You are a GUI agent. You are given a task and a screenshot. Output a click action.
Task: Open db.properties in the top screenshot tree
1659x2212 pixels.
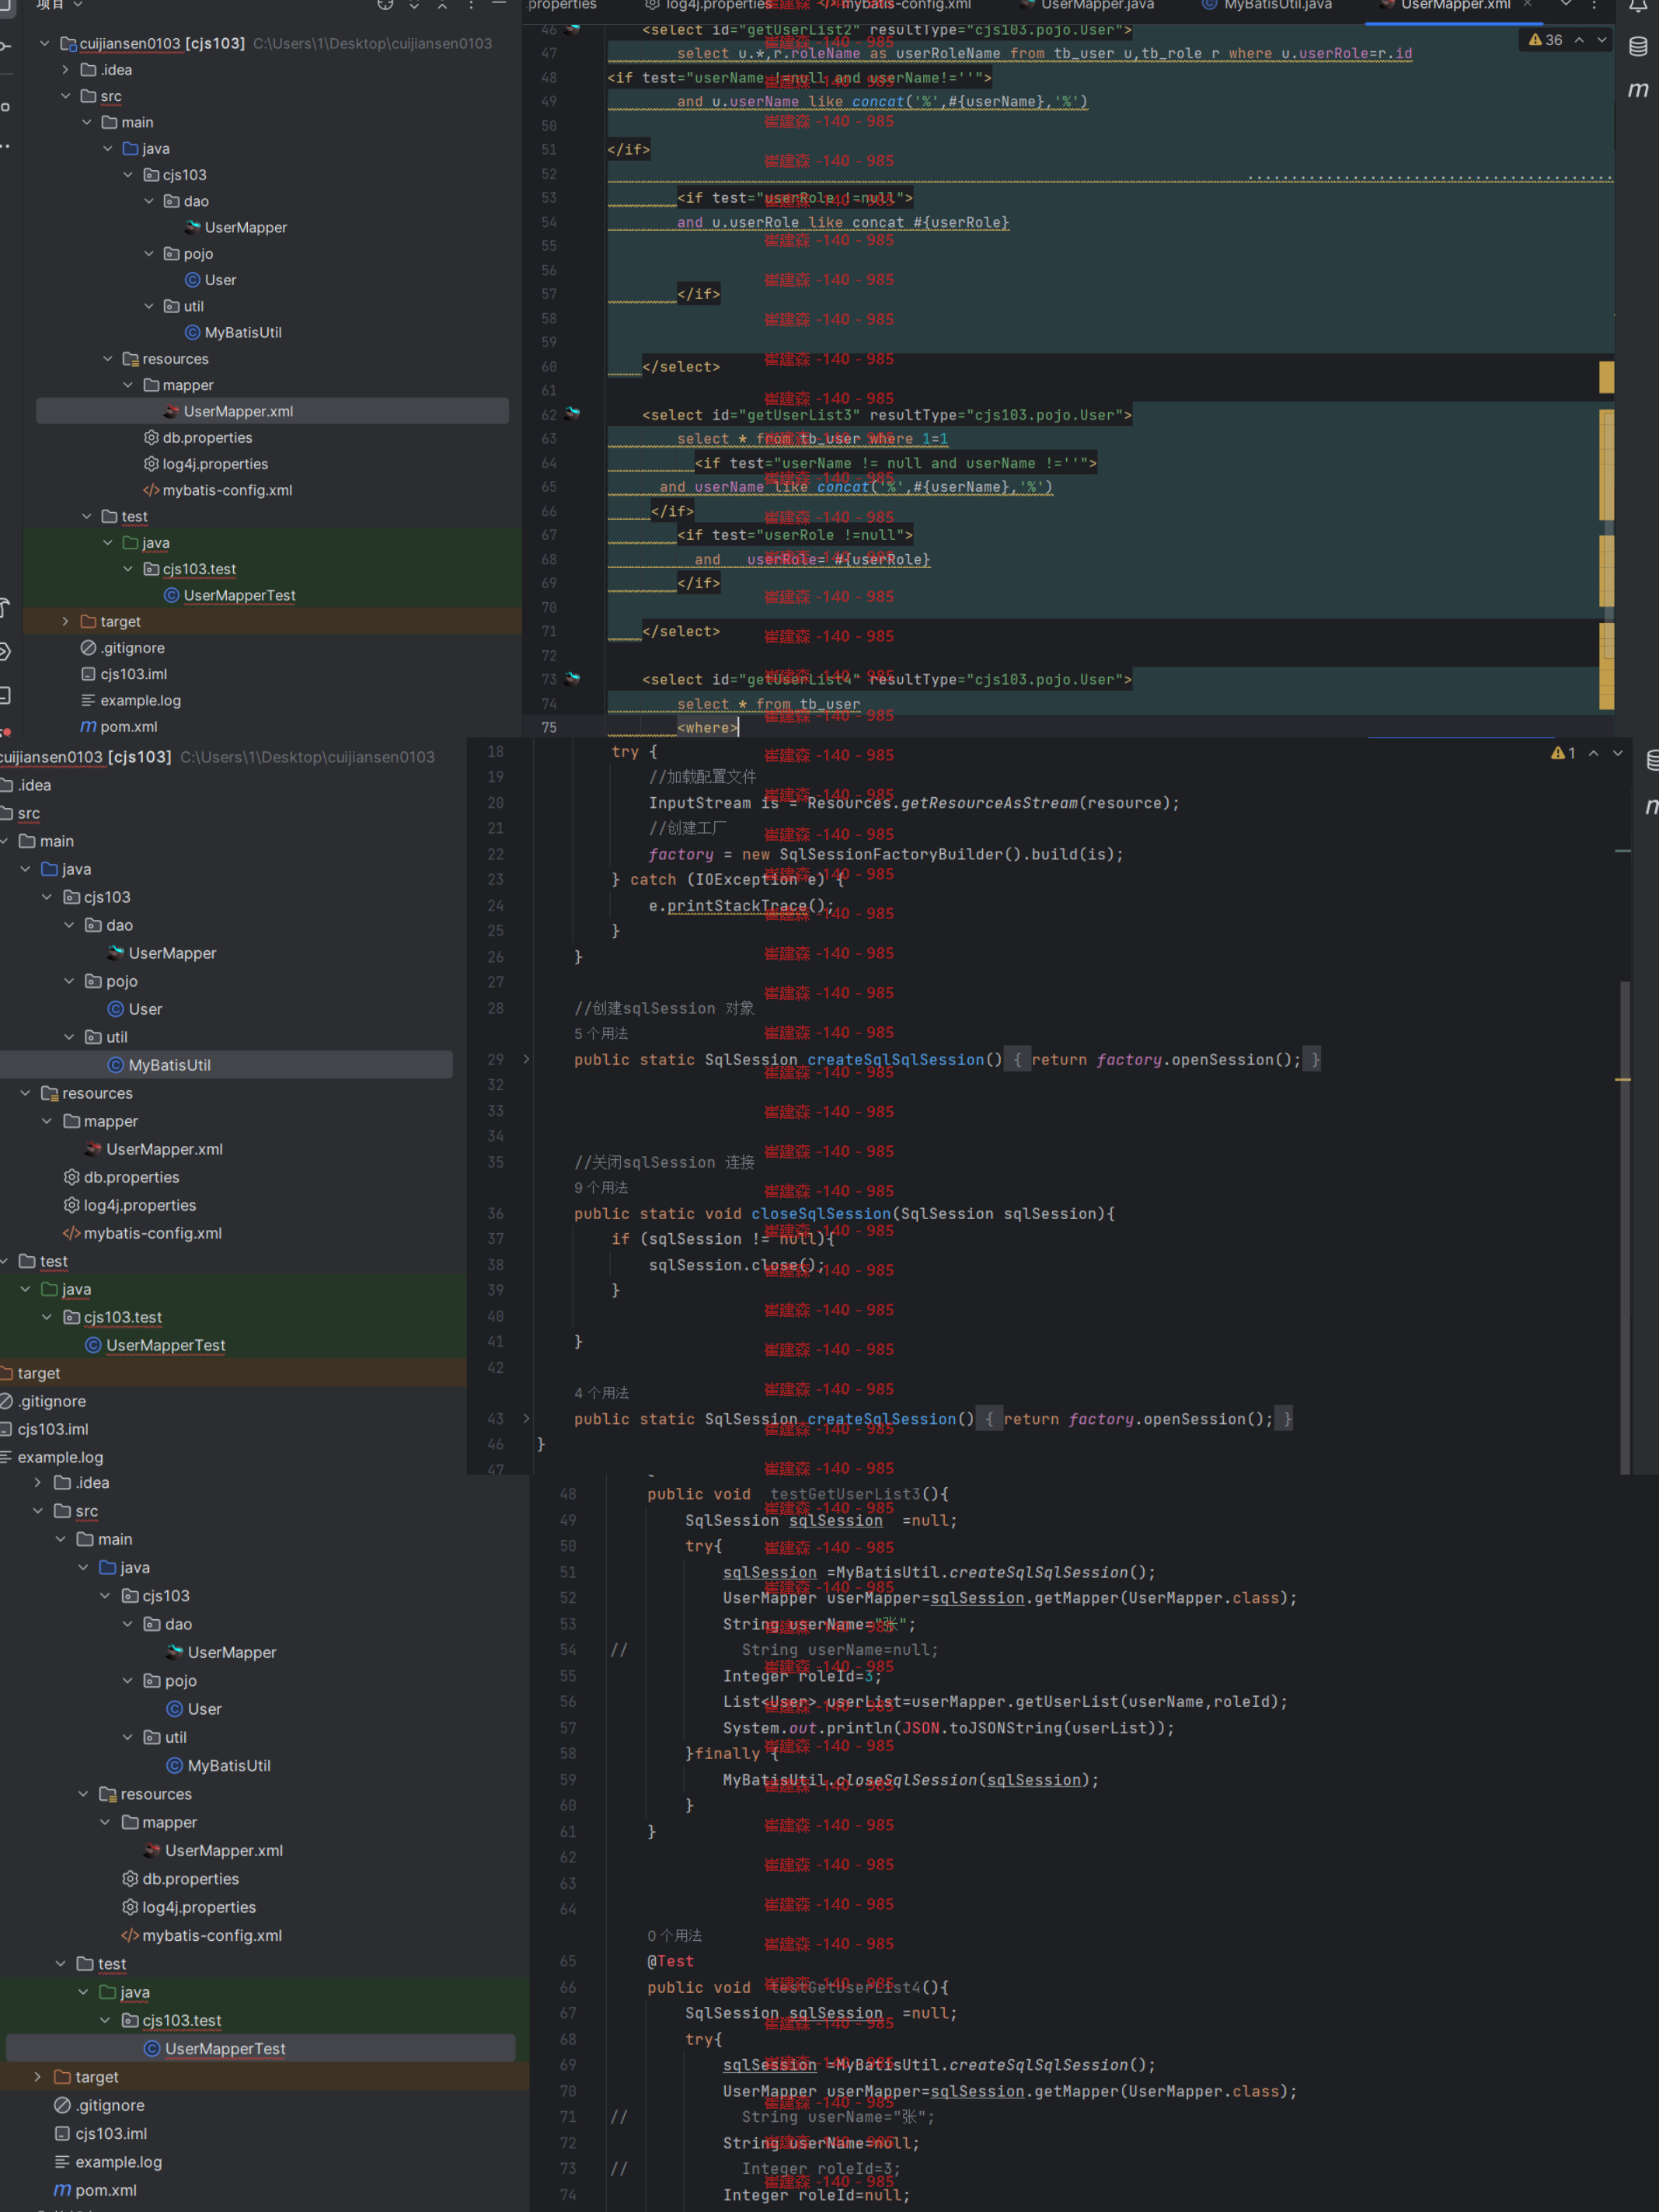click(198, 438)
